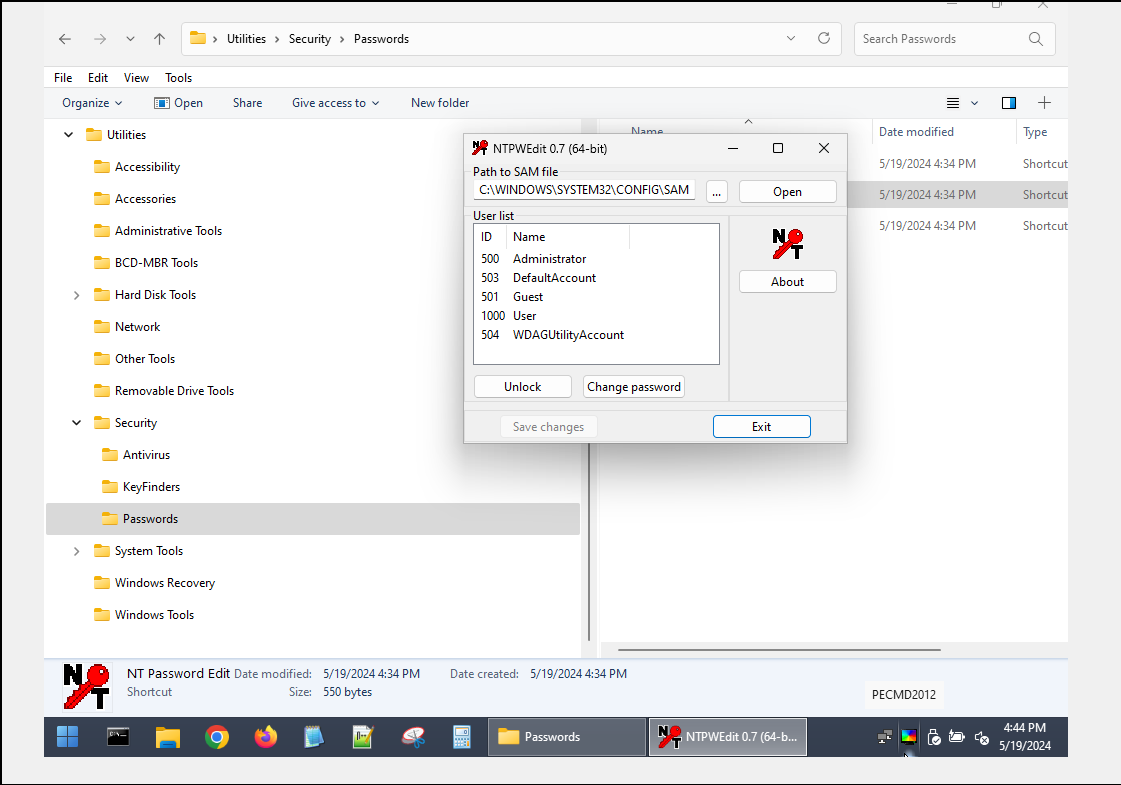Expand the System Tools node
Viewport: 1121px width, 785px height.
76,551
